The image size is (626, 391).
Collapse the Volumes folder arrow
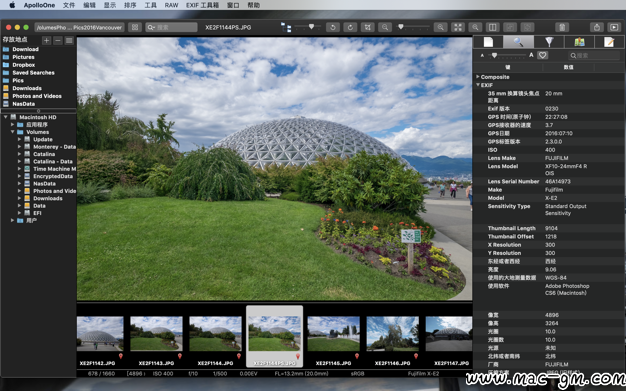pos(12,132)
